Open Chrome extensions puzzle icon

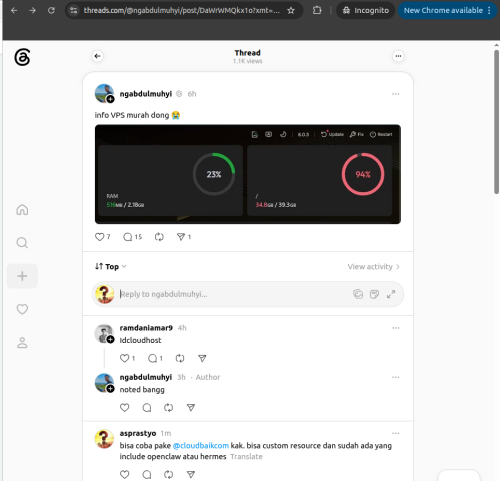[317, 10]
